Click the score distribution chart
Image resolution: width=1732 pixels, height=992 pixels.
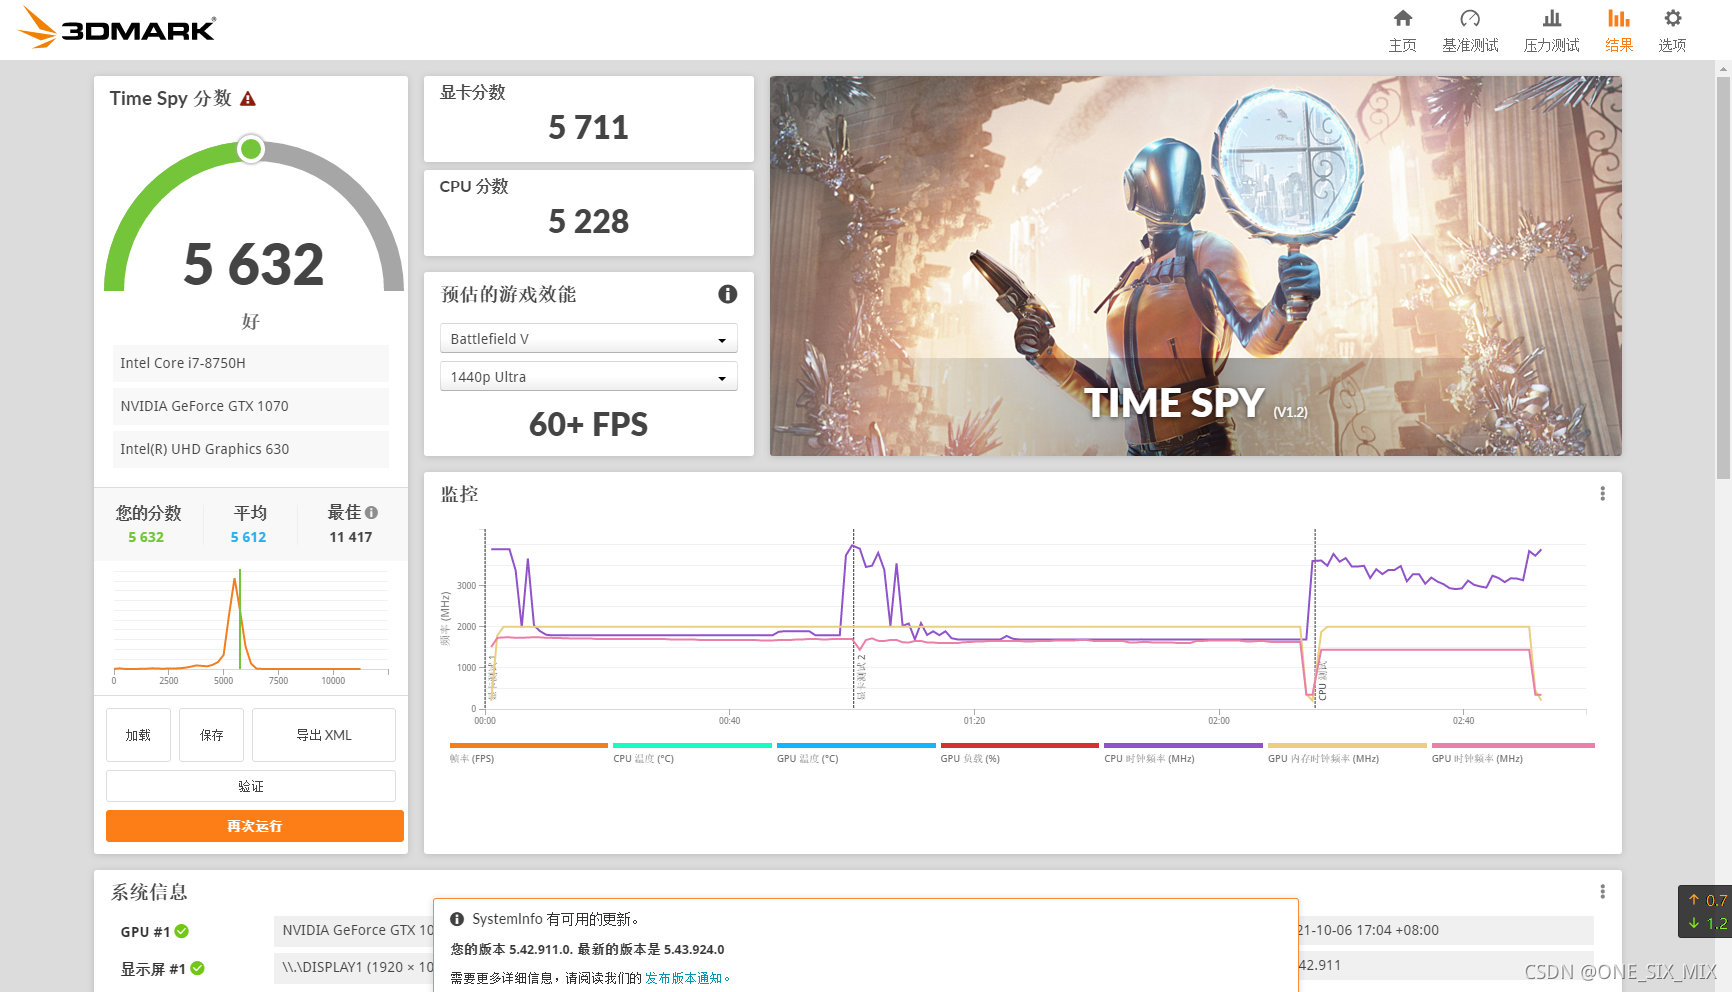pyautogui.click(x=251, y=627)
